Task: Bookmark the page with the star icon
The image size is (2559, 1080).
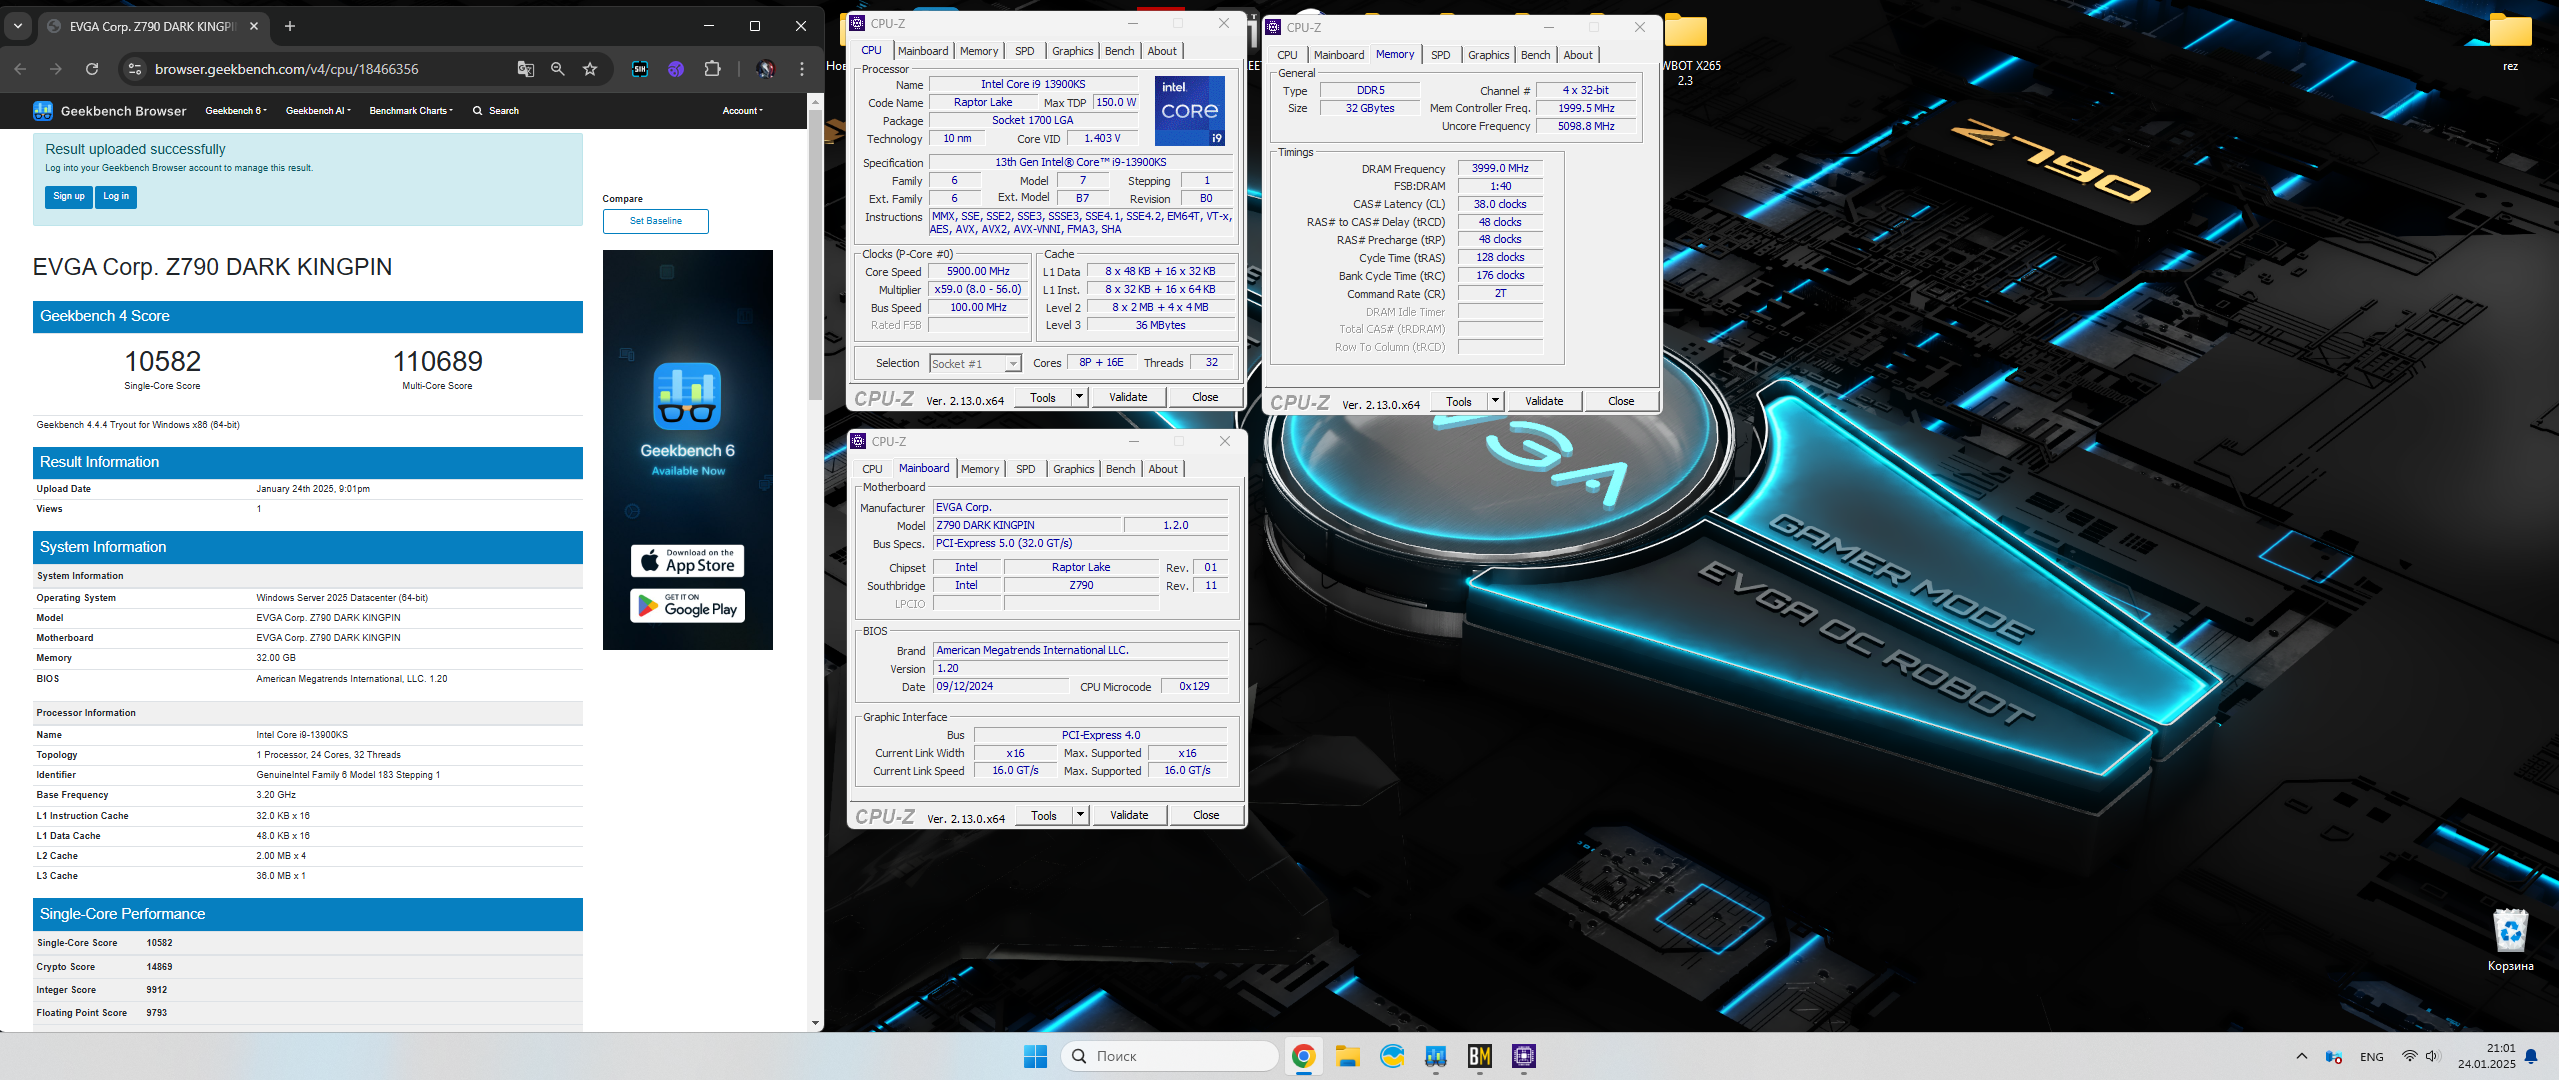Action: 590,69
